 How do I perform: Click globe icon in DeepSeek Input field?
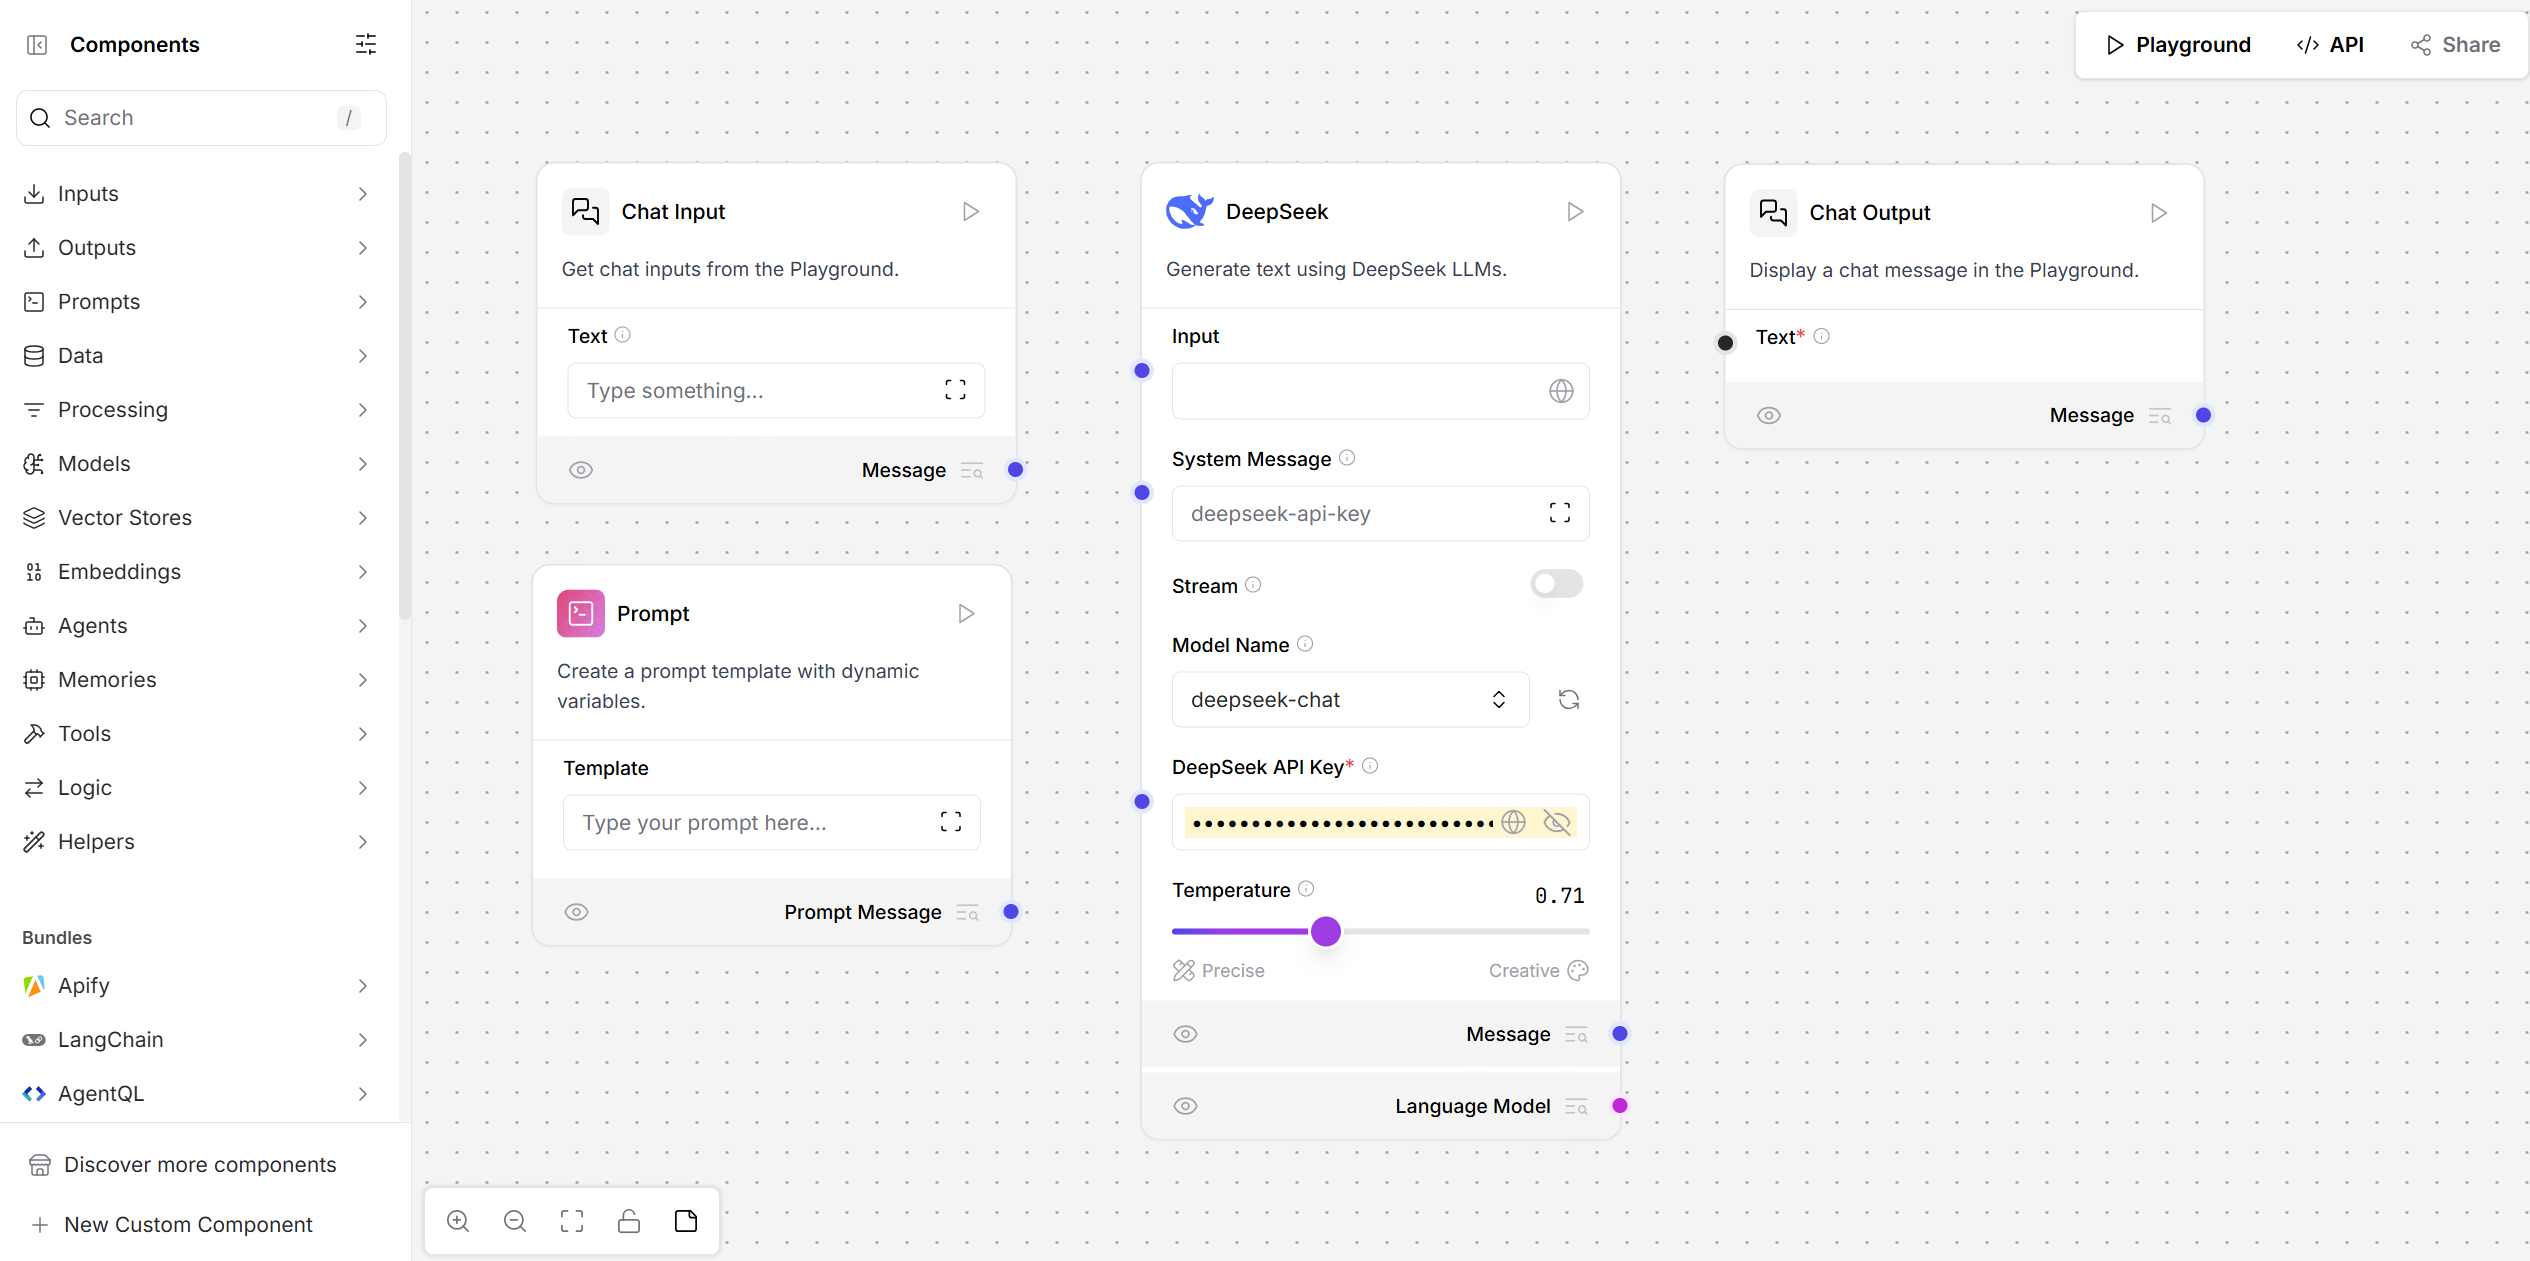[x=1561, y=391]
